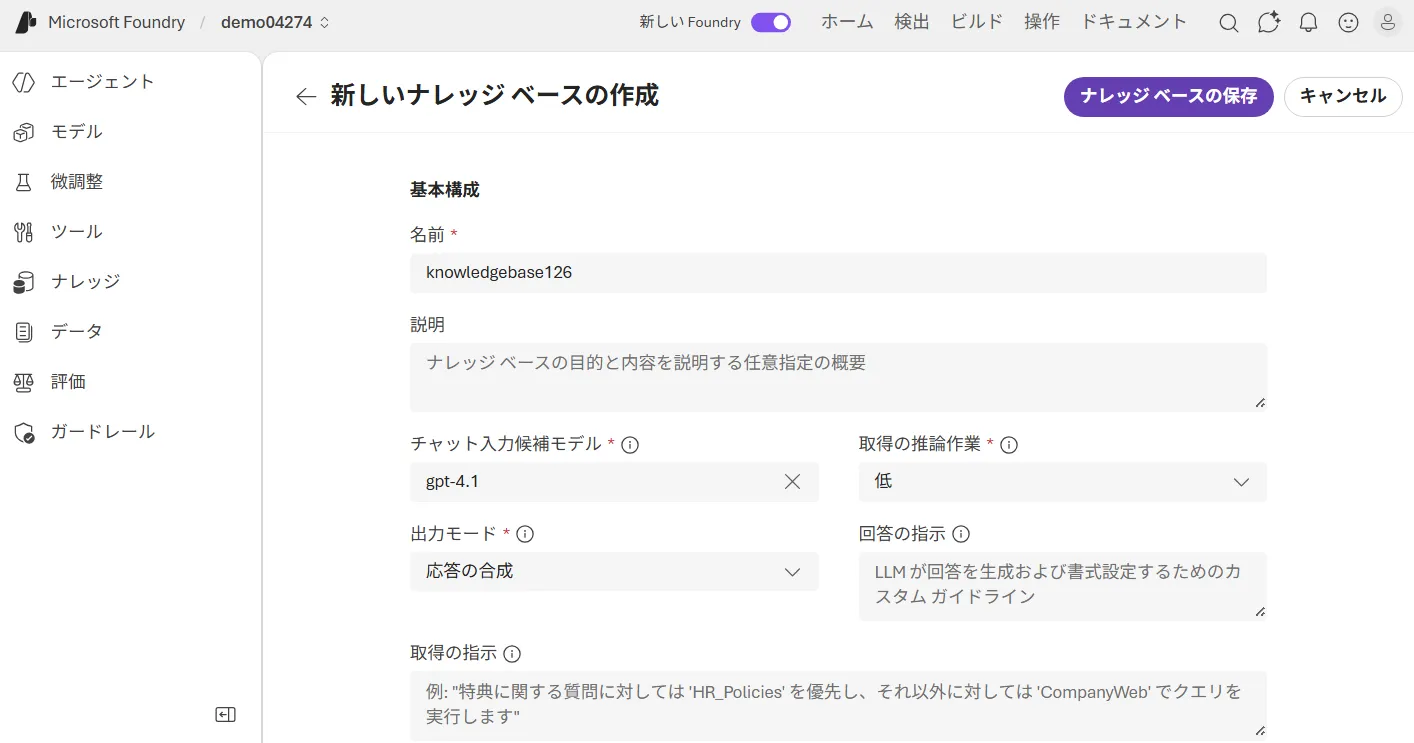Viewport: 1414px width, 743px height.
Task: Click the Microsoft Foundry title link
Action: click(116, 22)
